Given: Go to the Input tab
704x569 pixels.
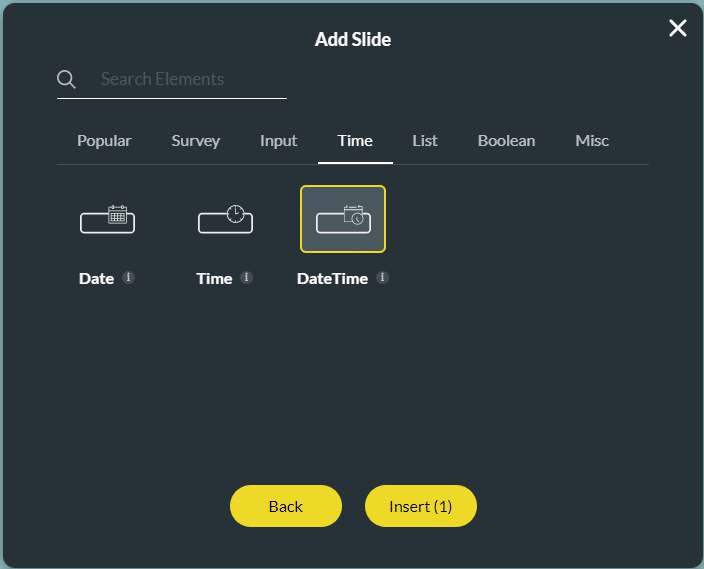Looking at the screenshot, I should click(x=278, y=141).
